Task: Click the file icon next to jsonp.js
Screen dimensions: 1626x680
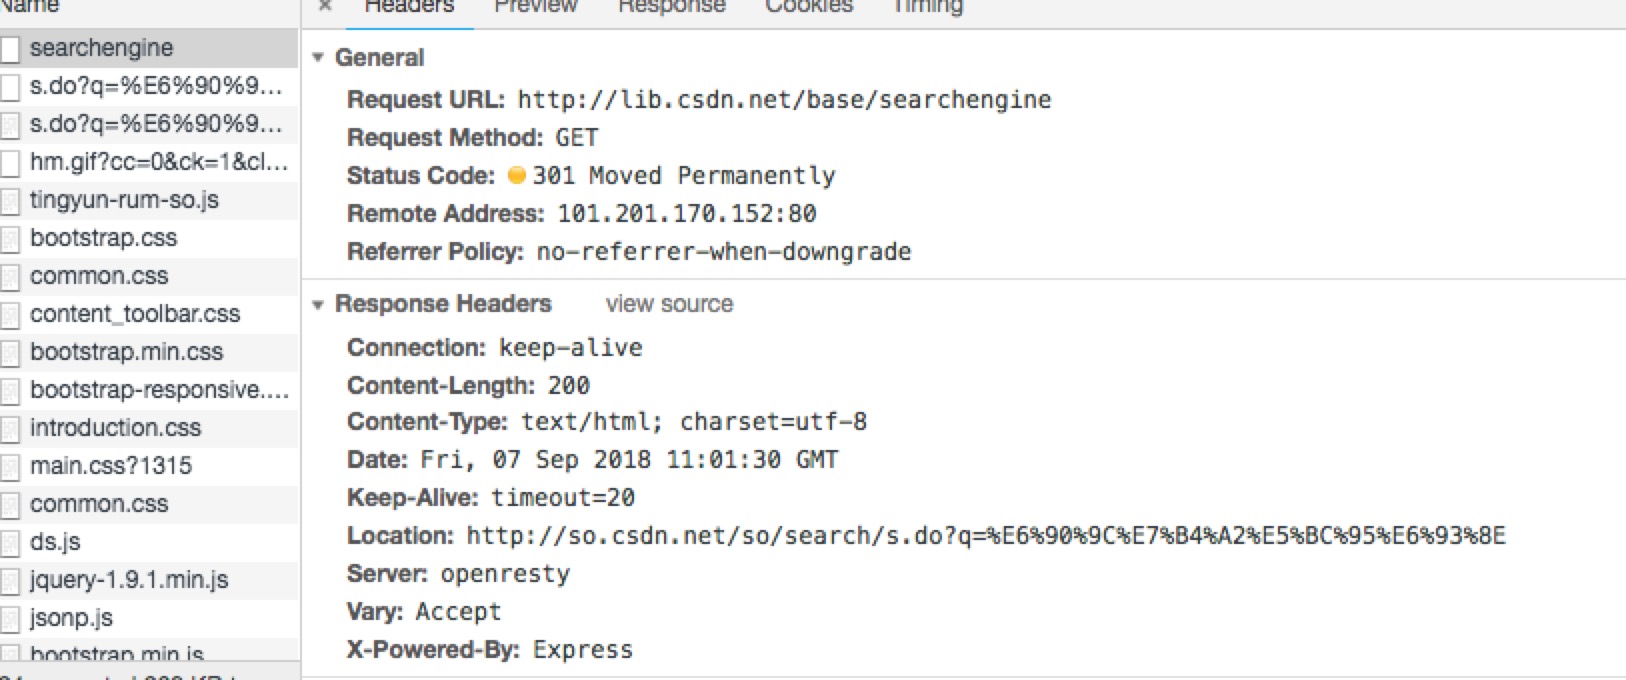Action: (x=10, y=619)
